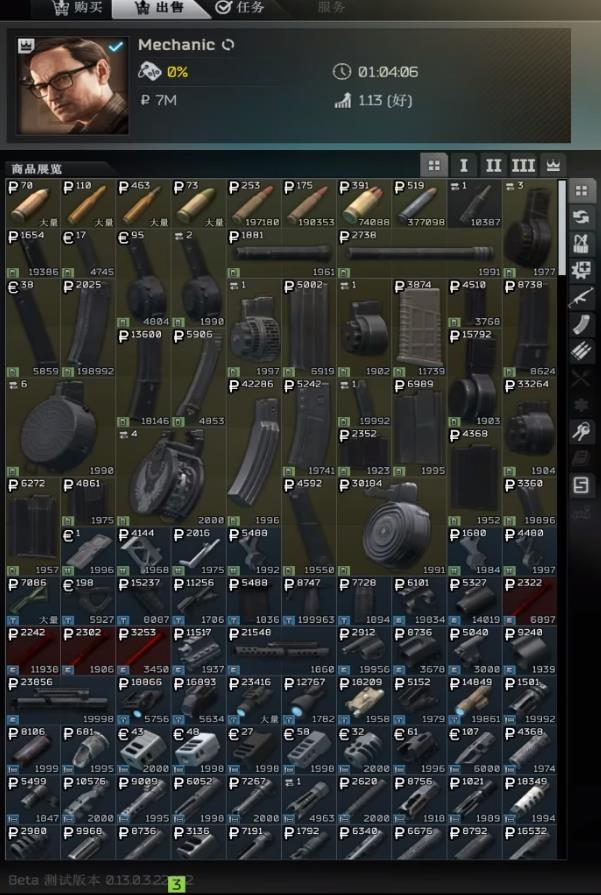Filter by the ammunition rounds category
This screenshot has width=601, height=895.
tap(581, 351)
